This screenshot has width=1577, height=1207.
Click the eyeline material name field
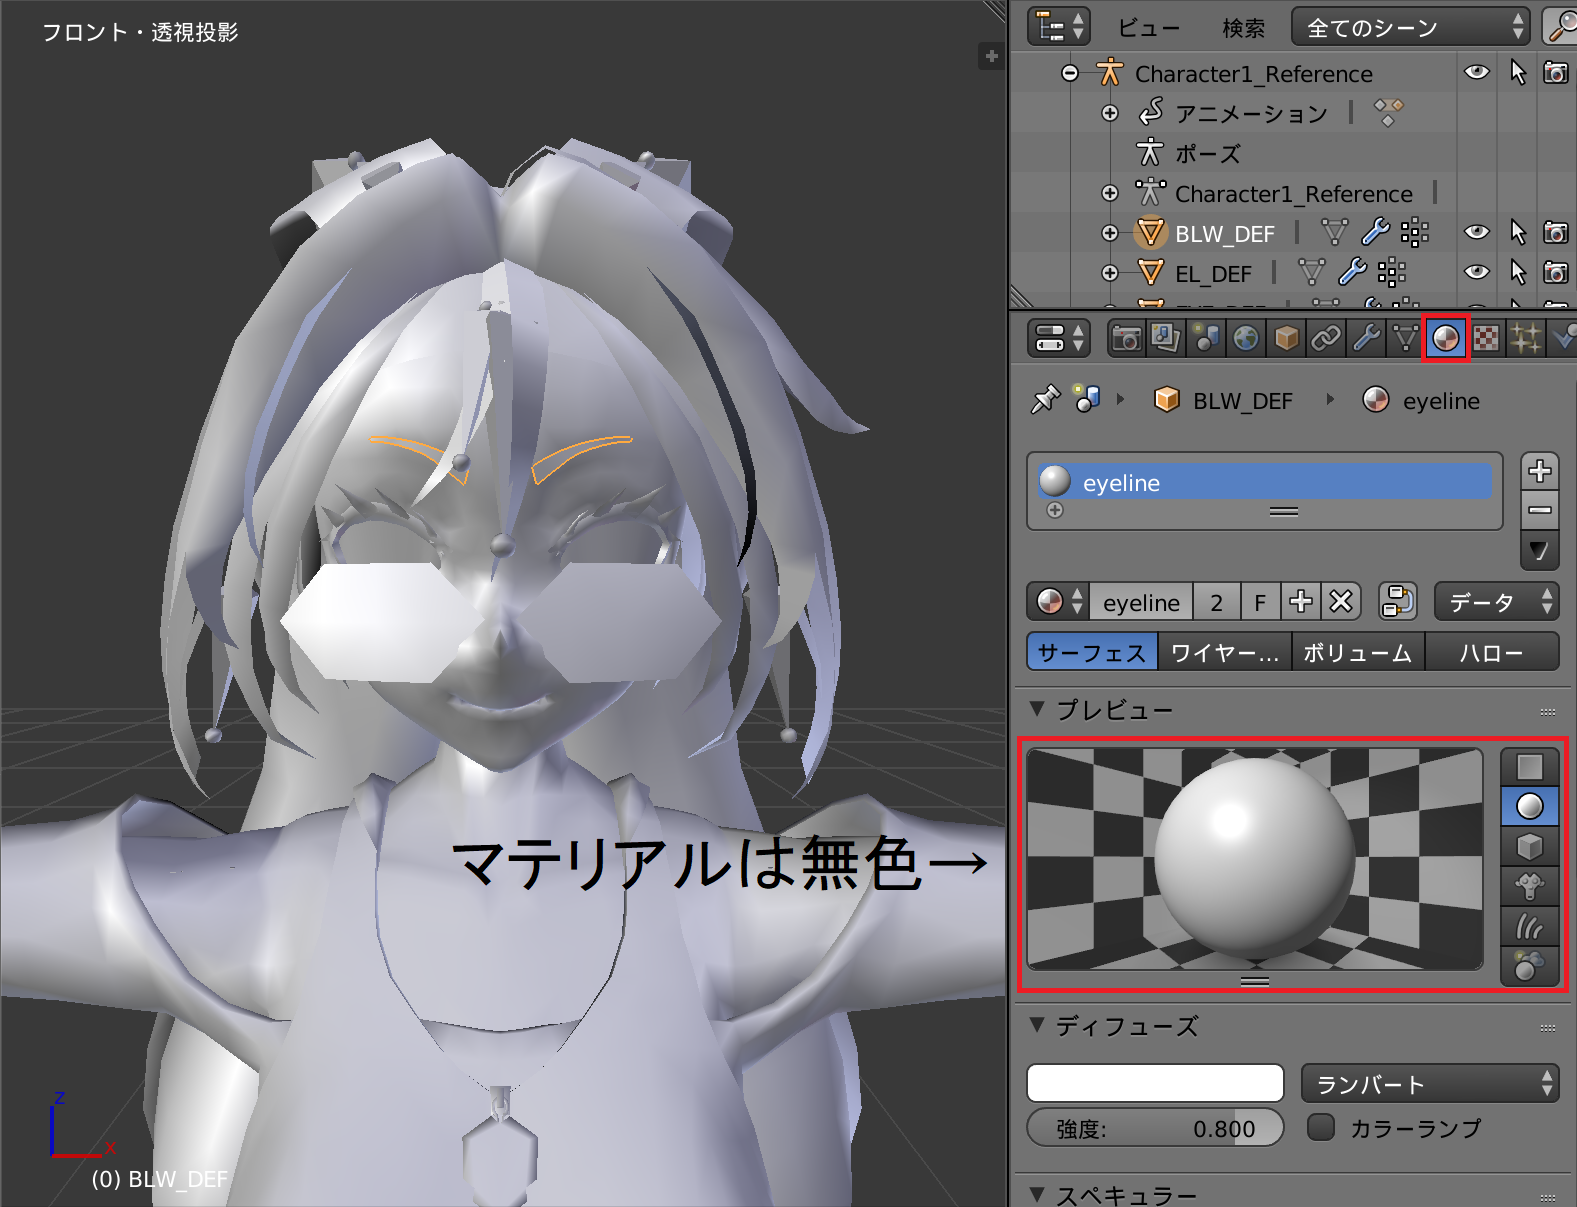[x=1141, y=601]
